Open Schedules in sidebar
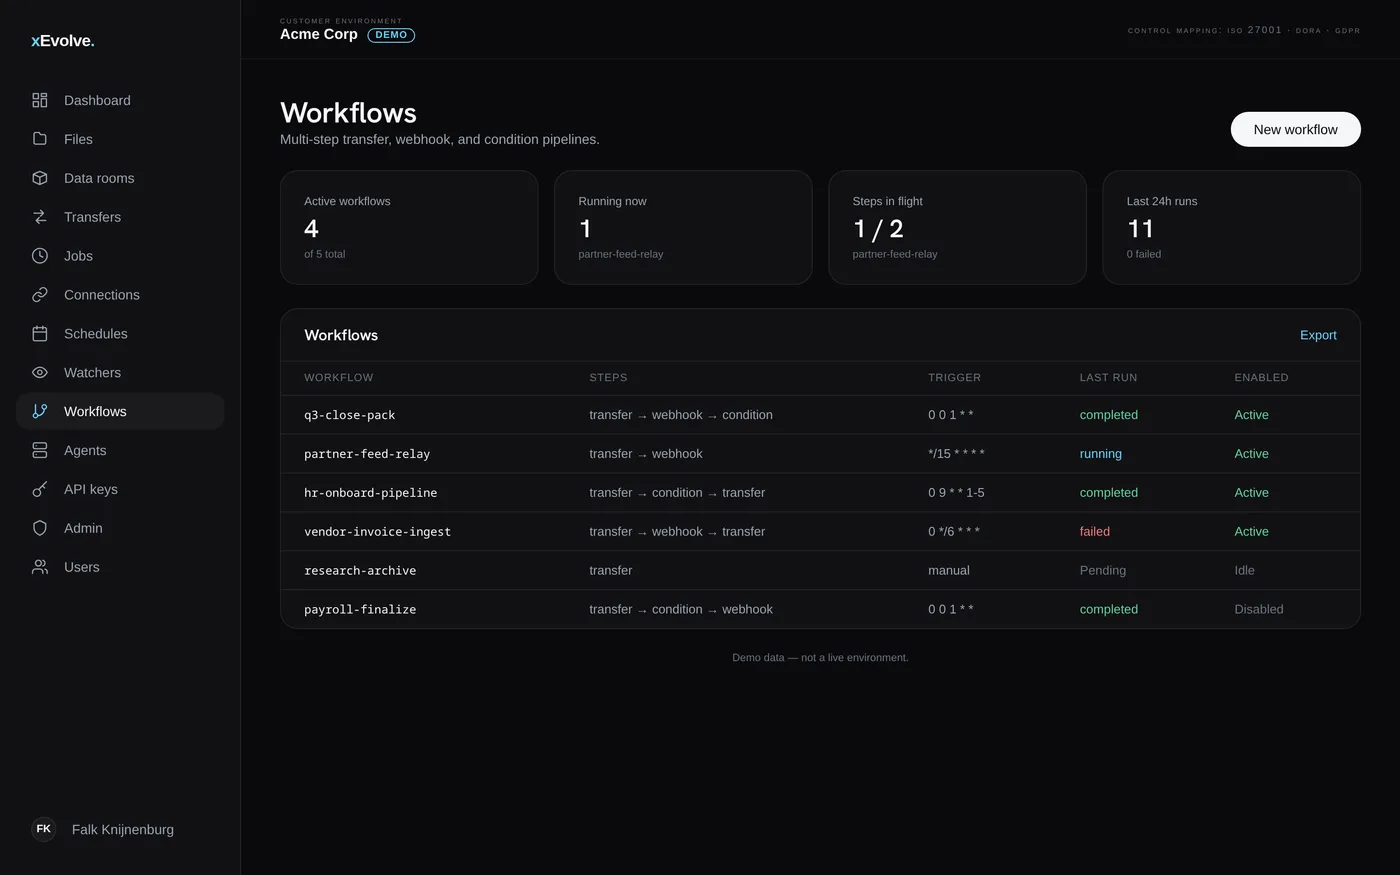1400x875 pixels. point(120,334)
